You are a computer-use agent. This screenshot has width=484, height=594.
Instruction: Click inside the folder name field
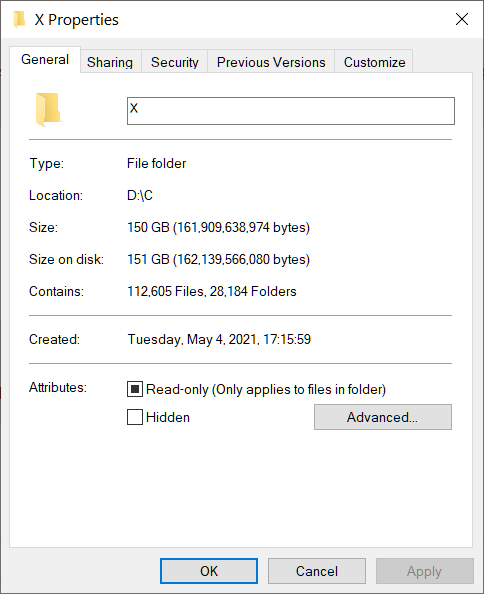291,111
